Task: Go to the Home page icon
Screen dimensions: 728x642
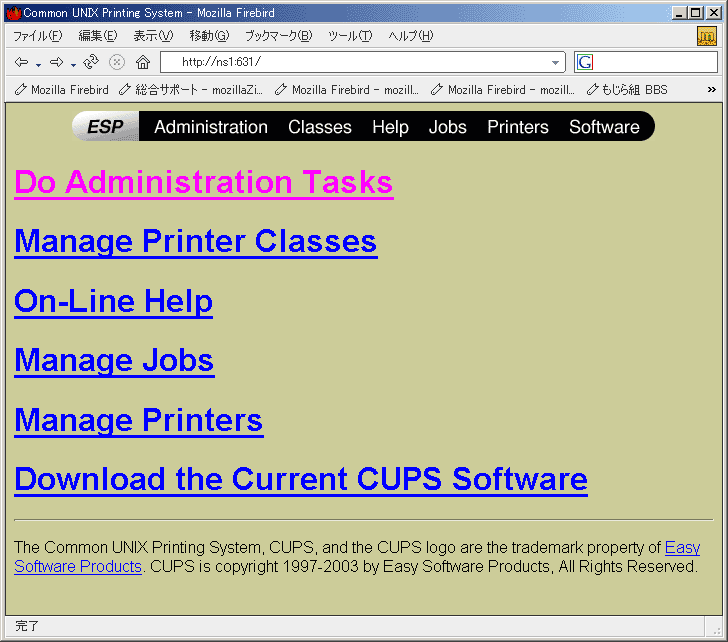Action: coord(143,62)
